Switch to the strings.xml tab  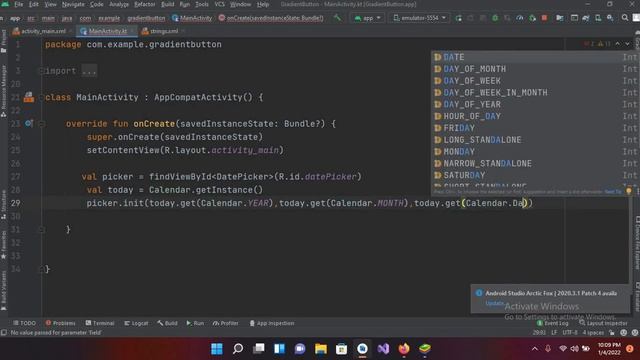pos(164,31)
